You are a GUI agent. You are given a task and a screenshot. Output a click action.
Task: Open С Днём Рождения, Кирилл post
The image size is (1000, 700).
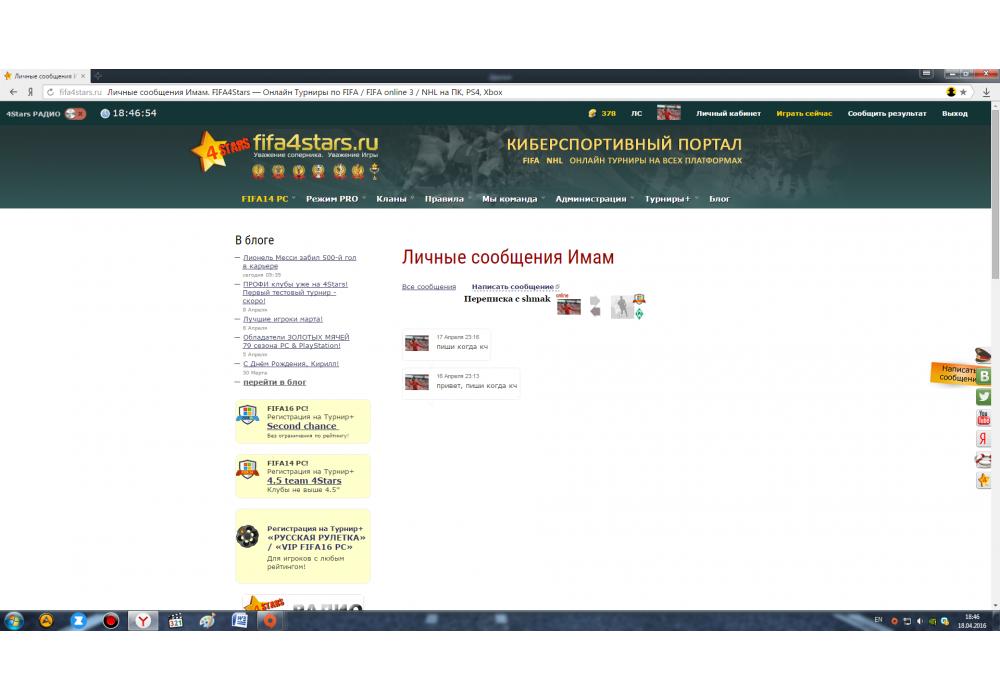290,363
